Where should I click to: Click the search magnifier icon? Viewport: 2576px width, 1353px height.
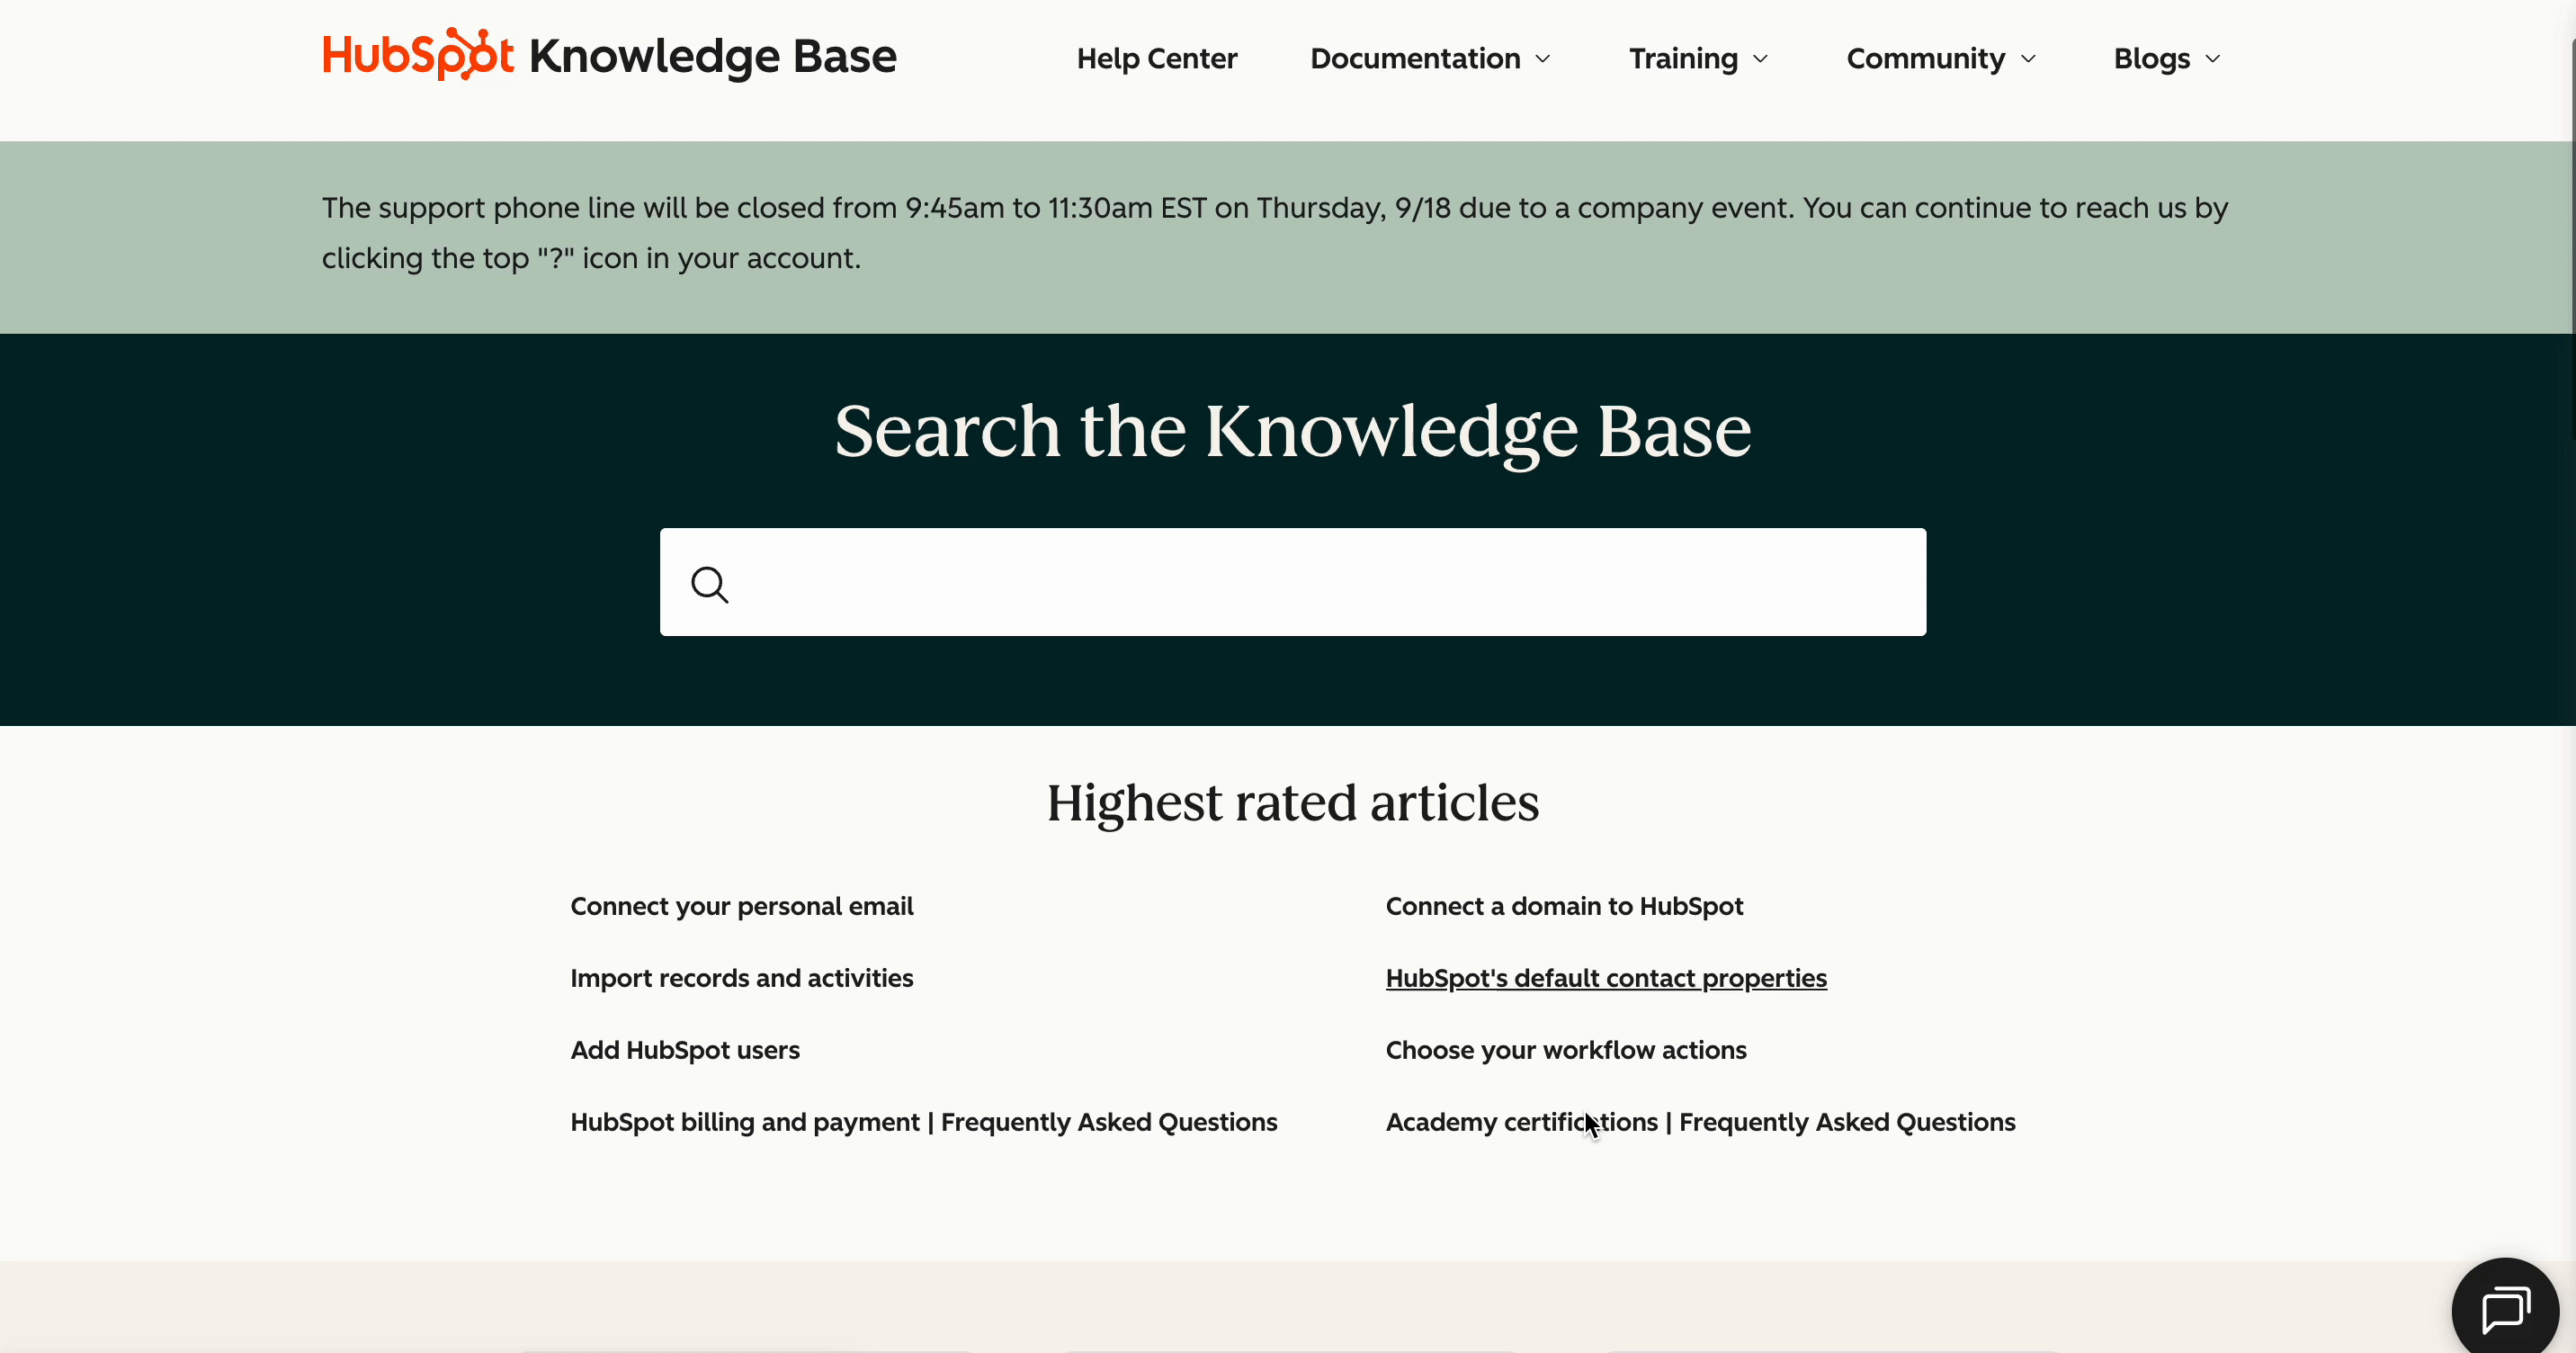point(710,584)
